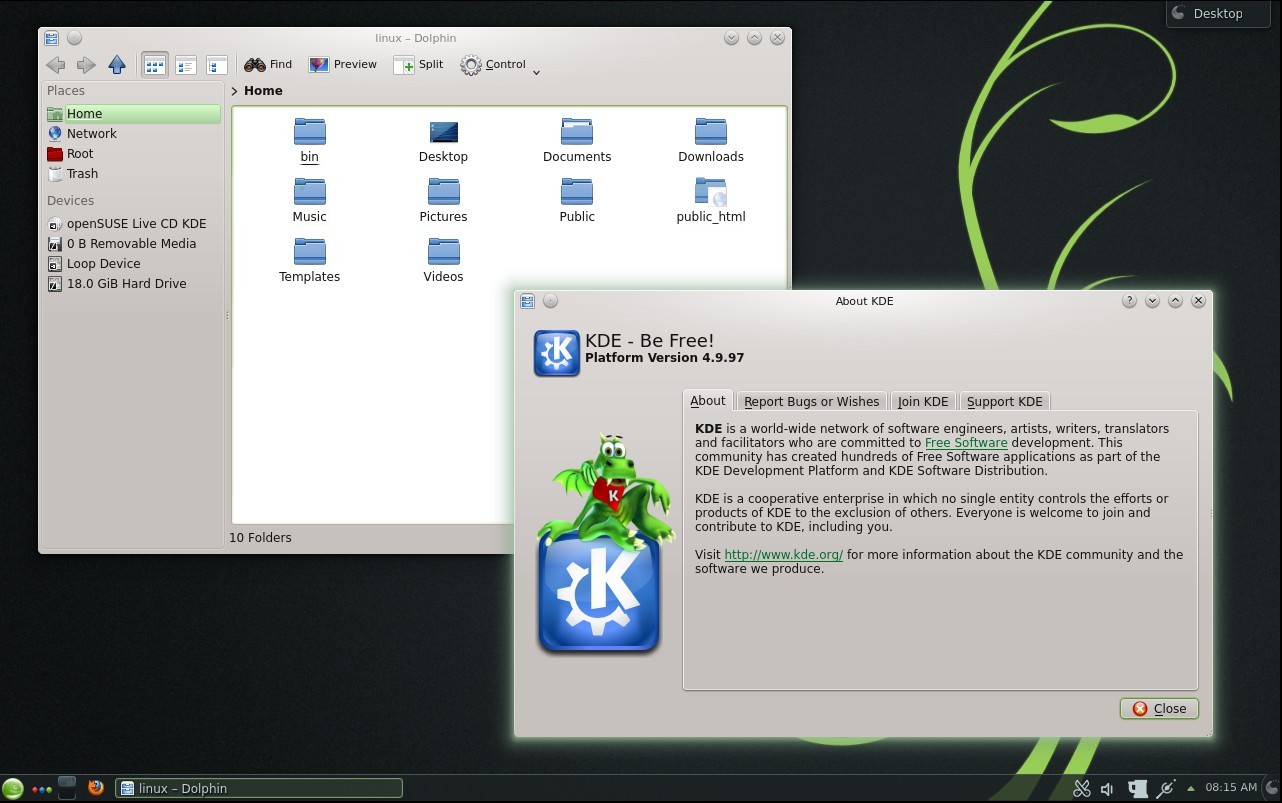Screen dimensions: 1282x803
Task: Open About KDE window menu icon
Action: tap(527, 301)
